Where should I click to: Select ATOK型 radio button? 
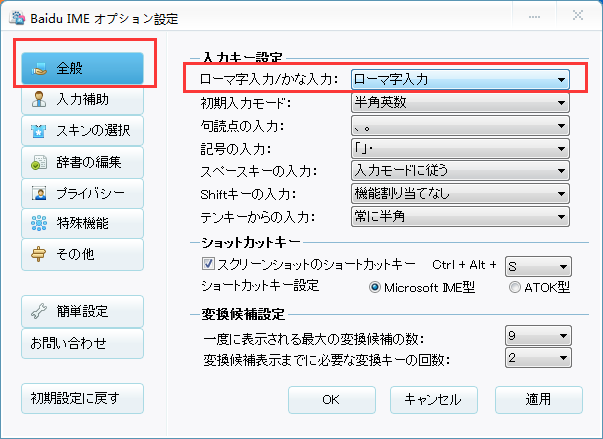[516, 287]
